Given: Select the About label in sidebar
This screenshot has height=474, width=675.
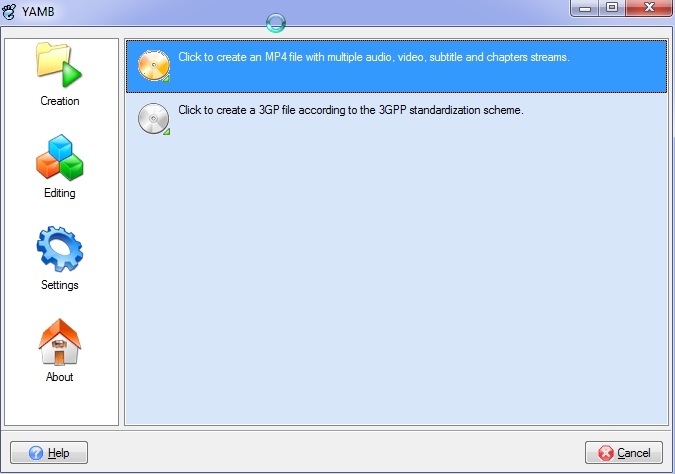Looking at the screenshot, I should 60,377.
